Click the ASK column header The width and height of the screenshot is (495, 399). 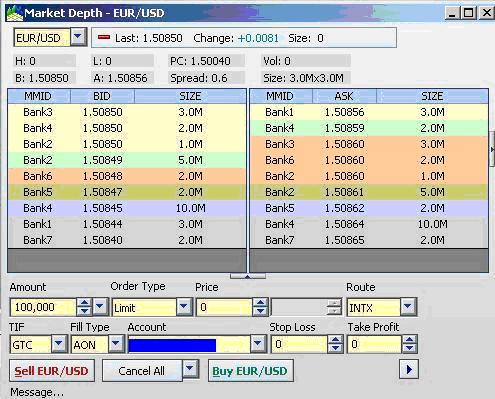344,96
